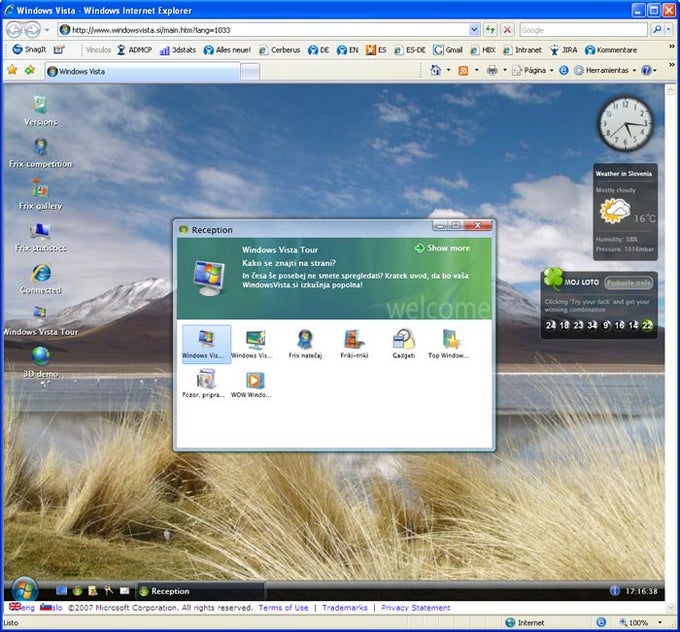Open the Frix statistics desktop icon

pos(40,237)
